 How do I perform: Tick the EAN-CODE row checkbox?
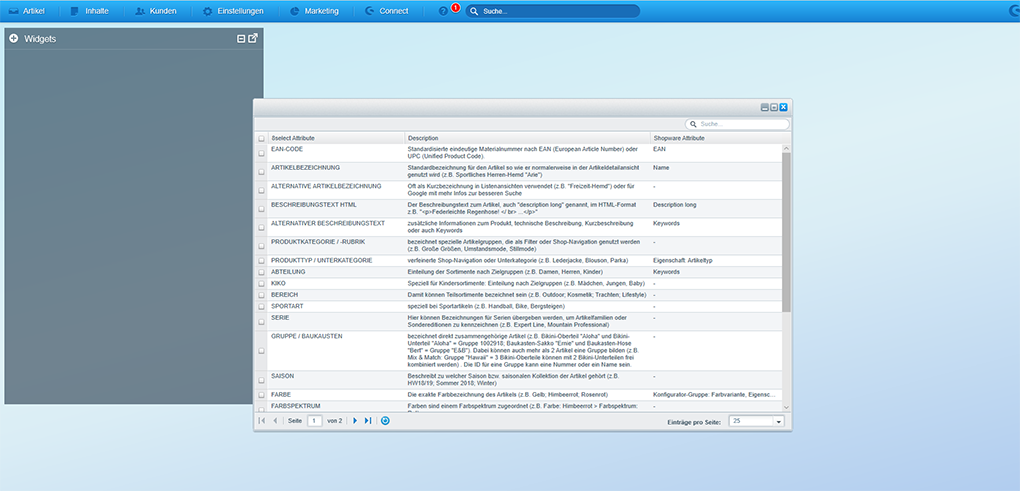(262, 150)
